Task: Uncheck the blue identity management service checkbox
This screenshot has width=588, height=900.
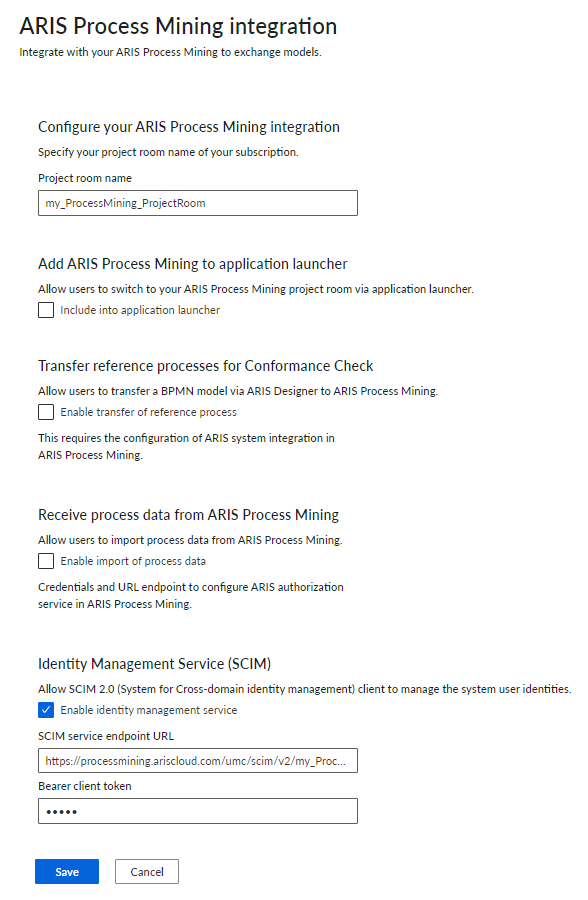Action: (46, 710)
